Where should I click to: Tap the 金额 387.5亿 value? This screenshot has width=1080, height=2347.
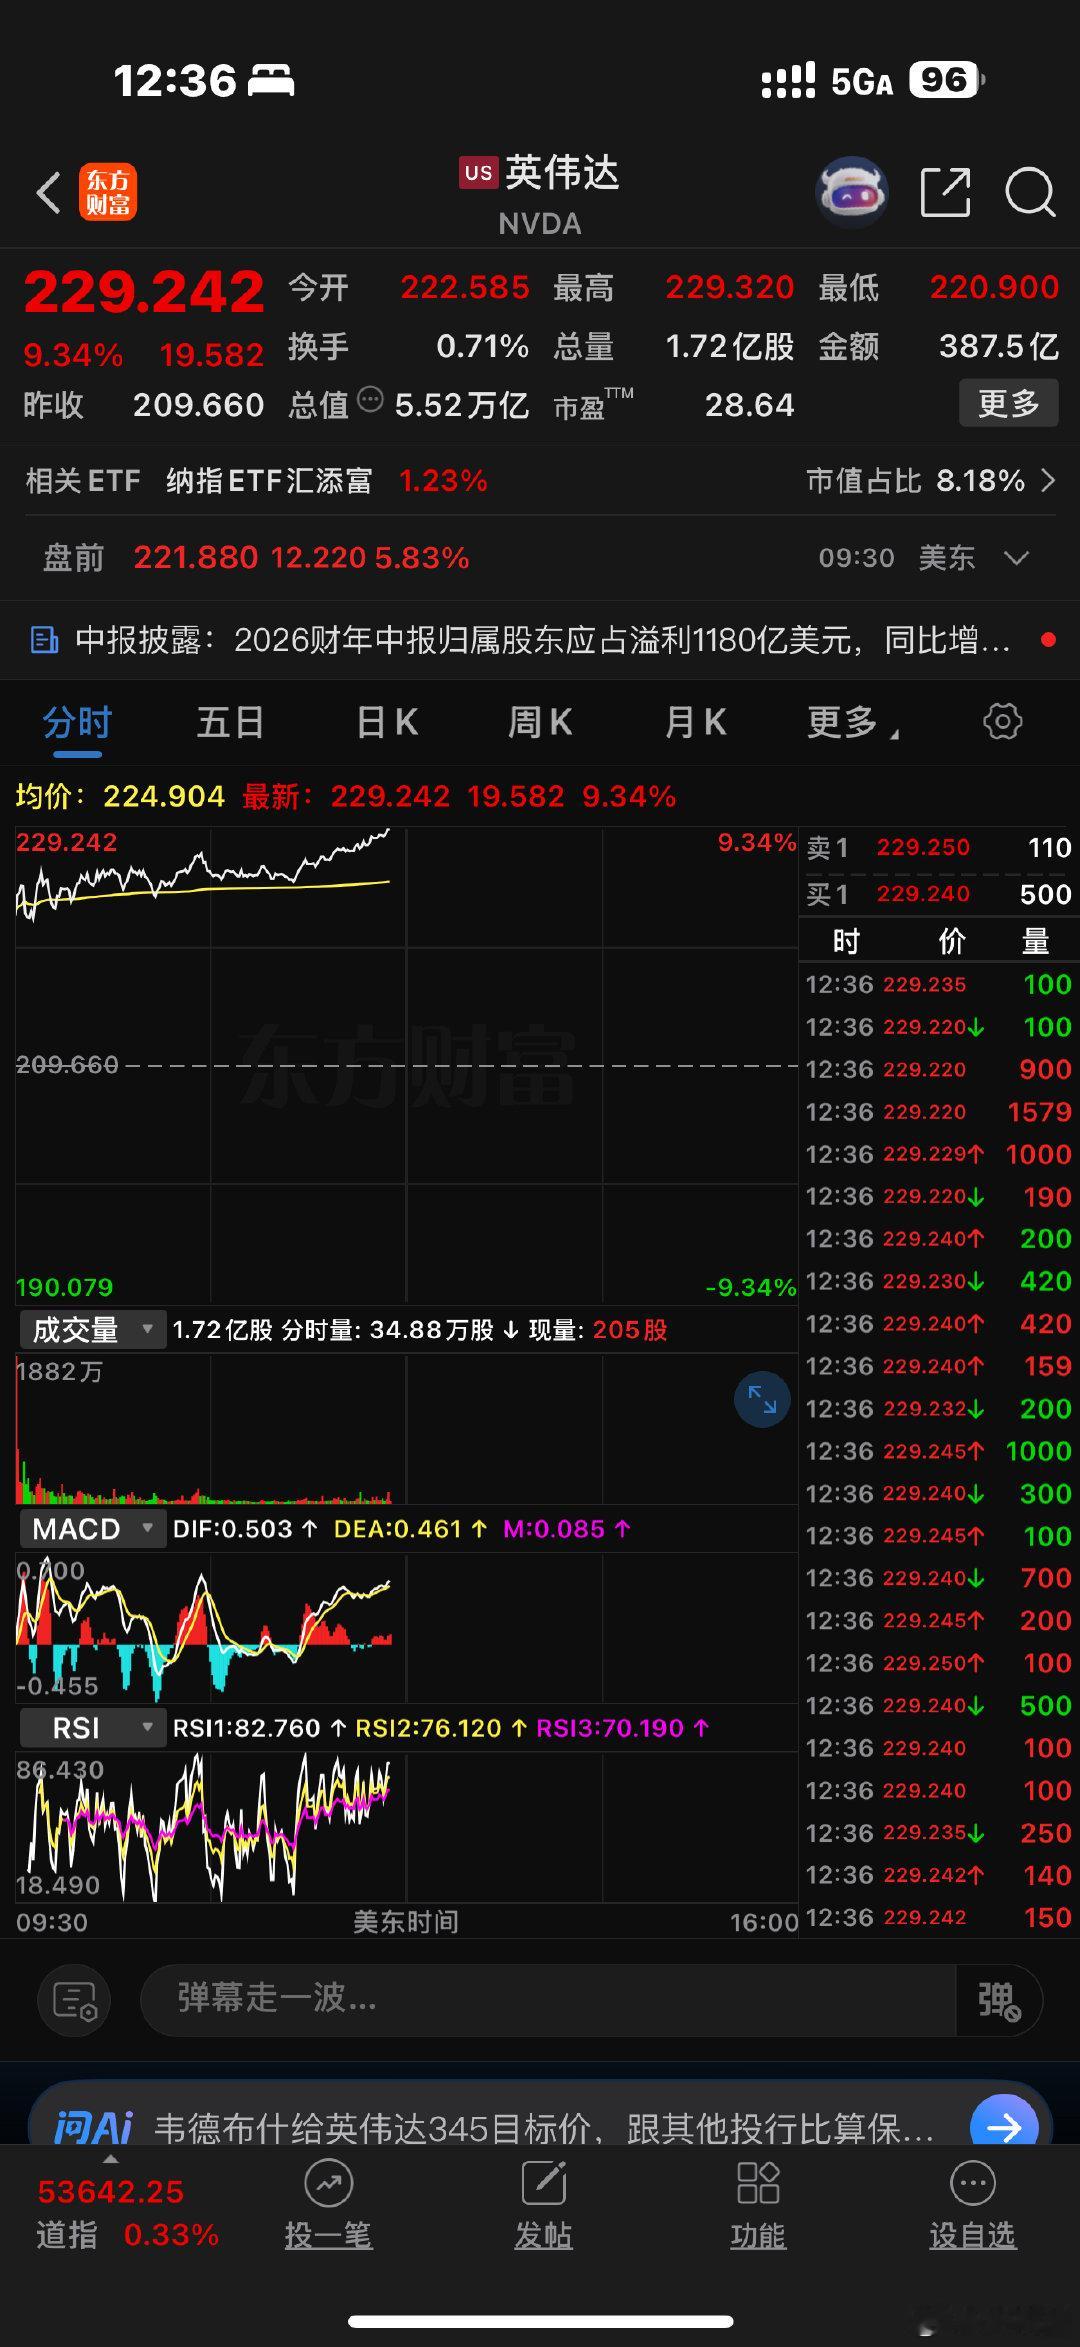(998, 347)
